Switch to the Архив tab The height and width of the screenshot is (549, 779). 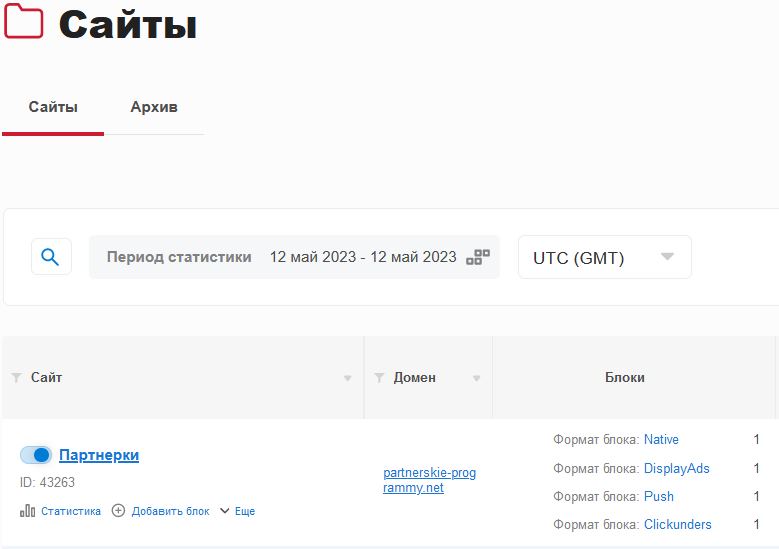click(154, 107)
